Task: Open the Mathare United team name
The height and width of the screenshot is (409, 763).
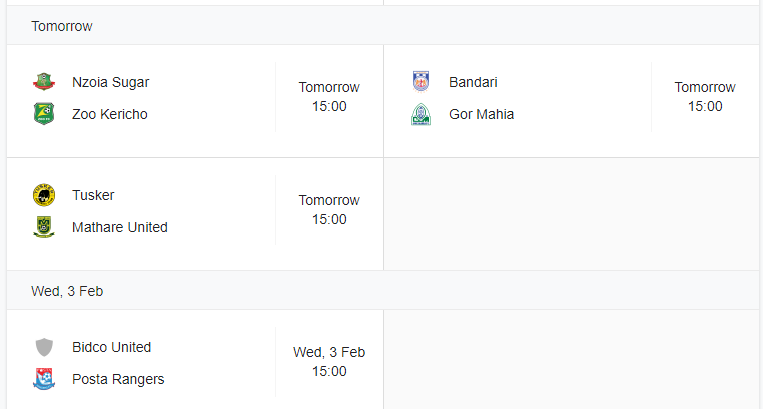Action: tap(120, 227)
